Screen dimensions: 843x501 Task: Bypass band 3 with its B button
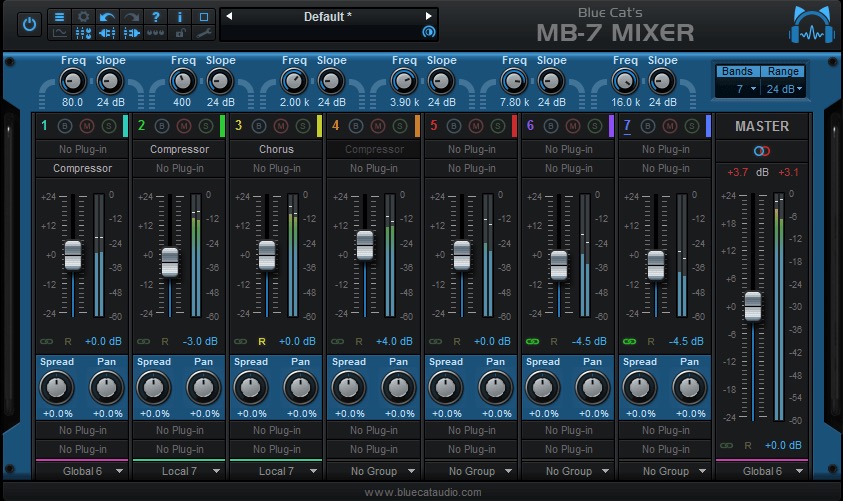[x=259, y=126]
